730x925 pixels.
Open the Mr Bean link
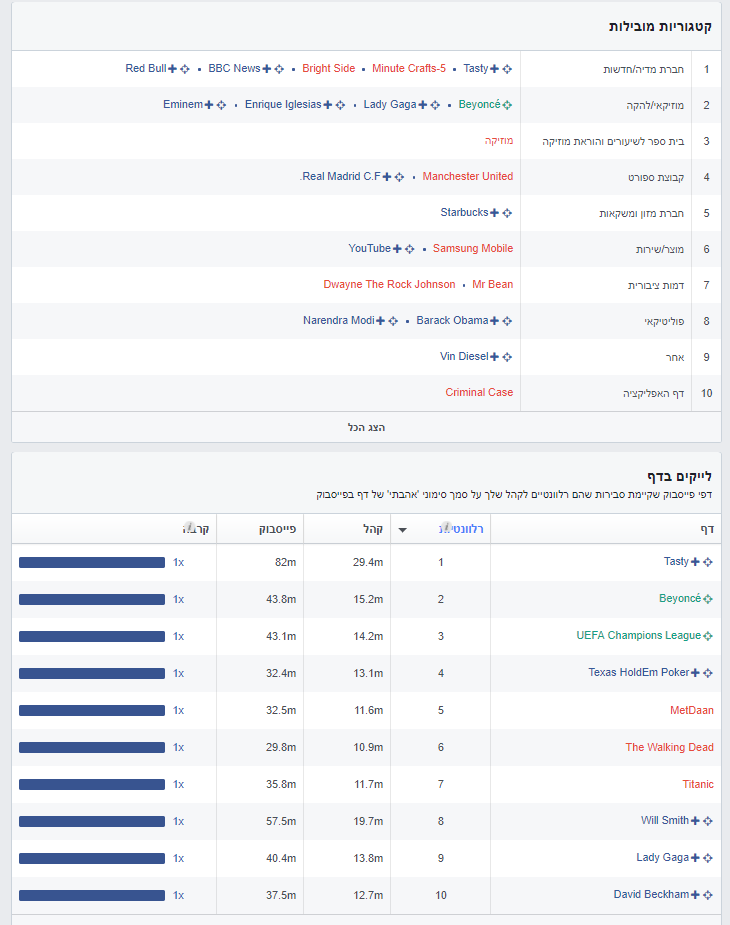point(493,284)
